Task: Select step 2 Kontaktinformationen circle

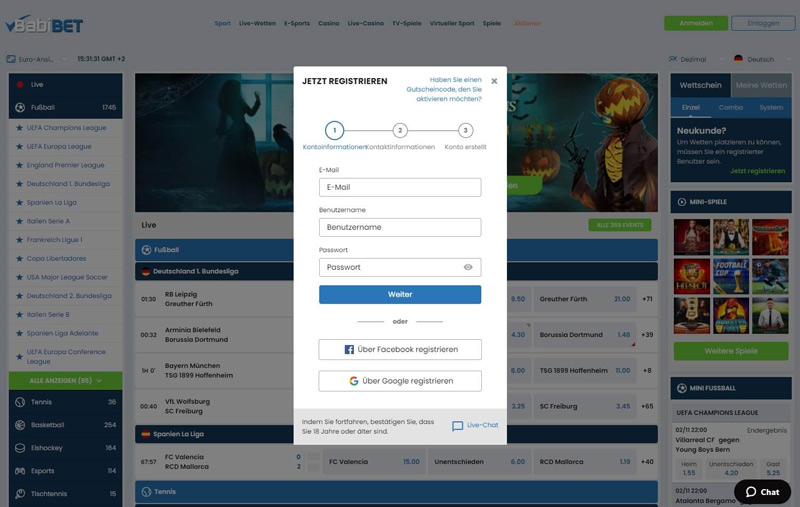Action: [400, 131]
